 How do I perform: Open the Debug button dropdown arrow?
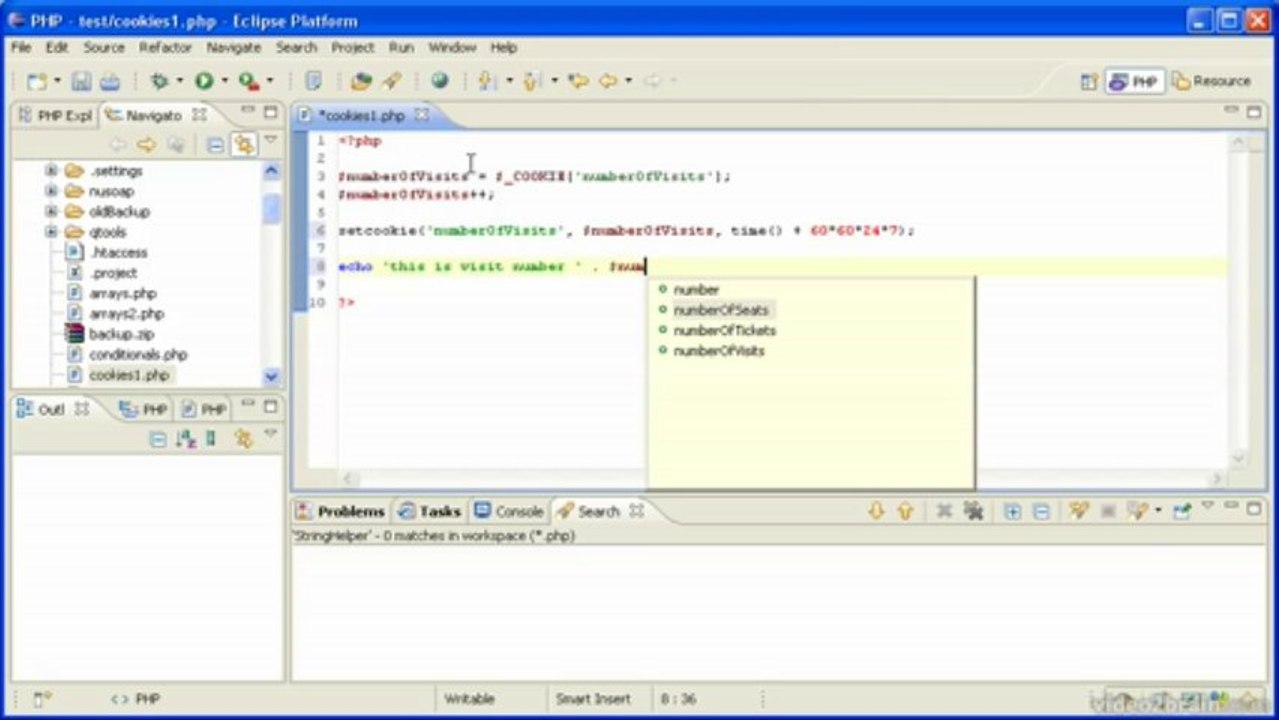(x=180, y=81)
